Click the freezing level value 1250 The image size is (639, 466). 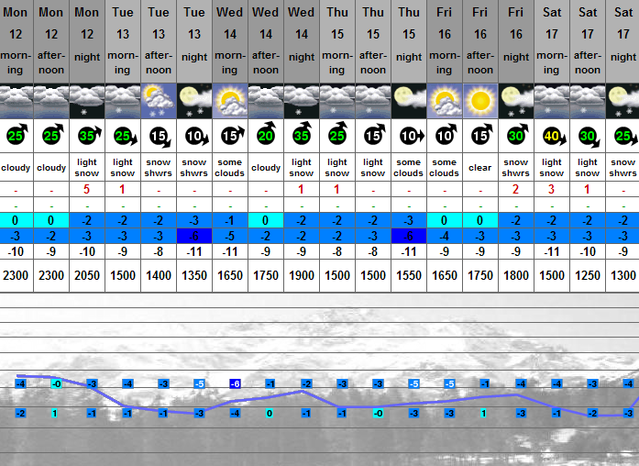point(588,276)
